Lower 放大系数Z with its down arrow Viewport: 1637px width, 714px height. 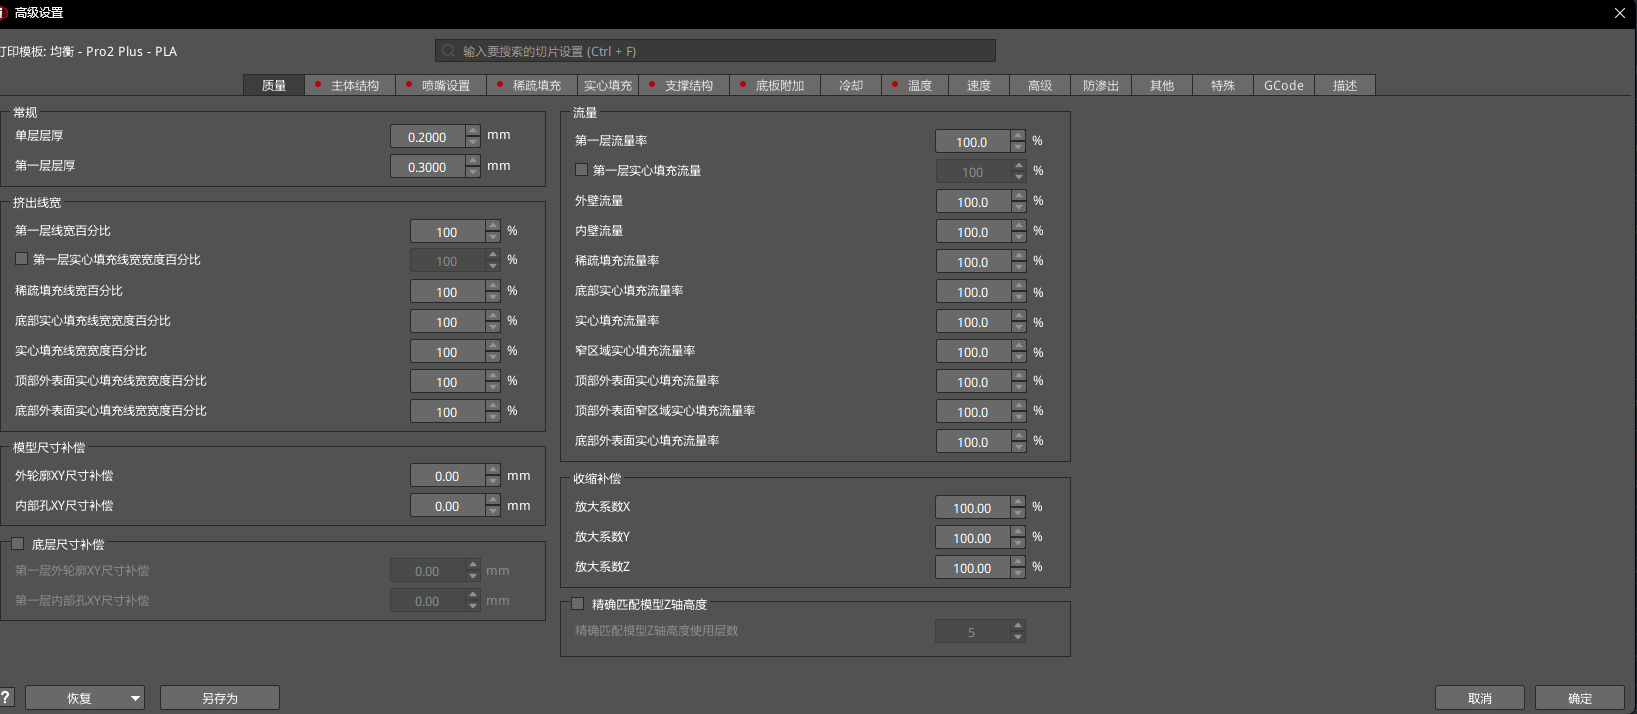click(x=1018, y=574)
